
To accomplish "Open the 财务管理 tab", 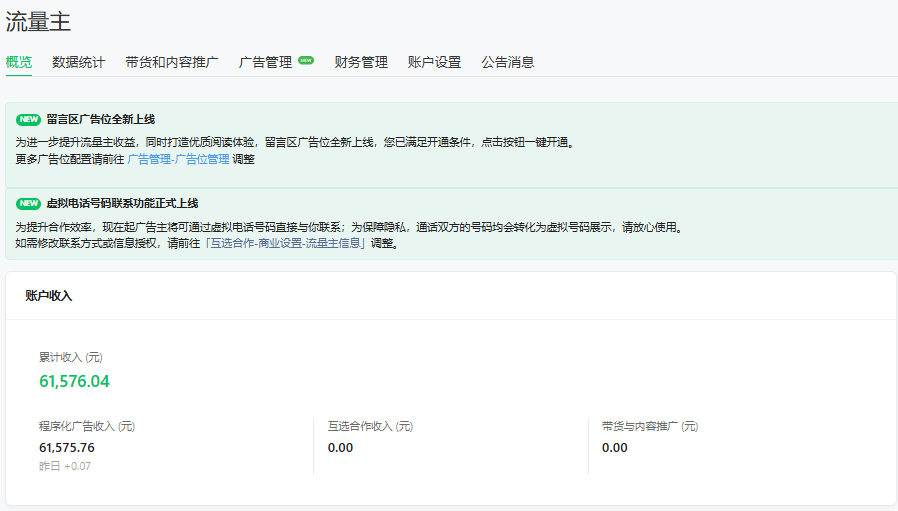I will [361, 62].
